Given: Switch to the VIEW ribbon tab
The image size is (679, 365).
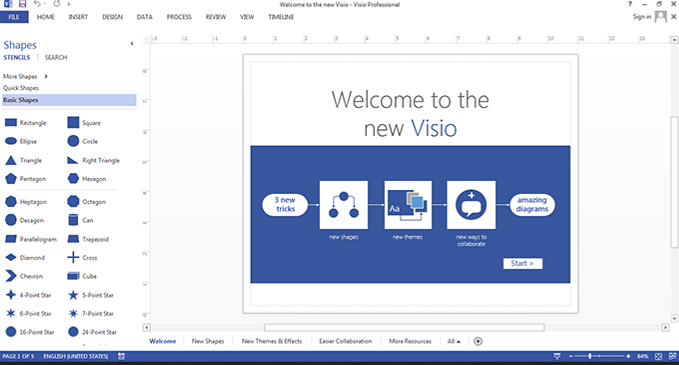Looking at the screenshot, I should click(x=247, y=17).
